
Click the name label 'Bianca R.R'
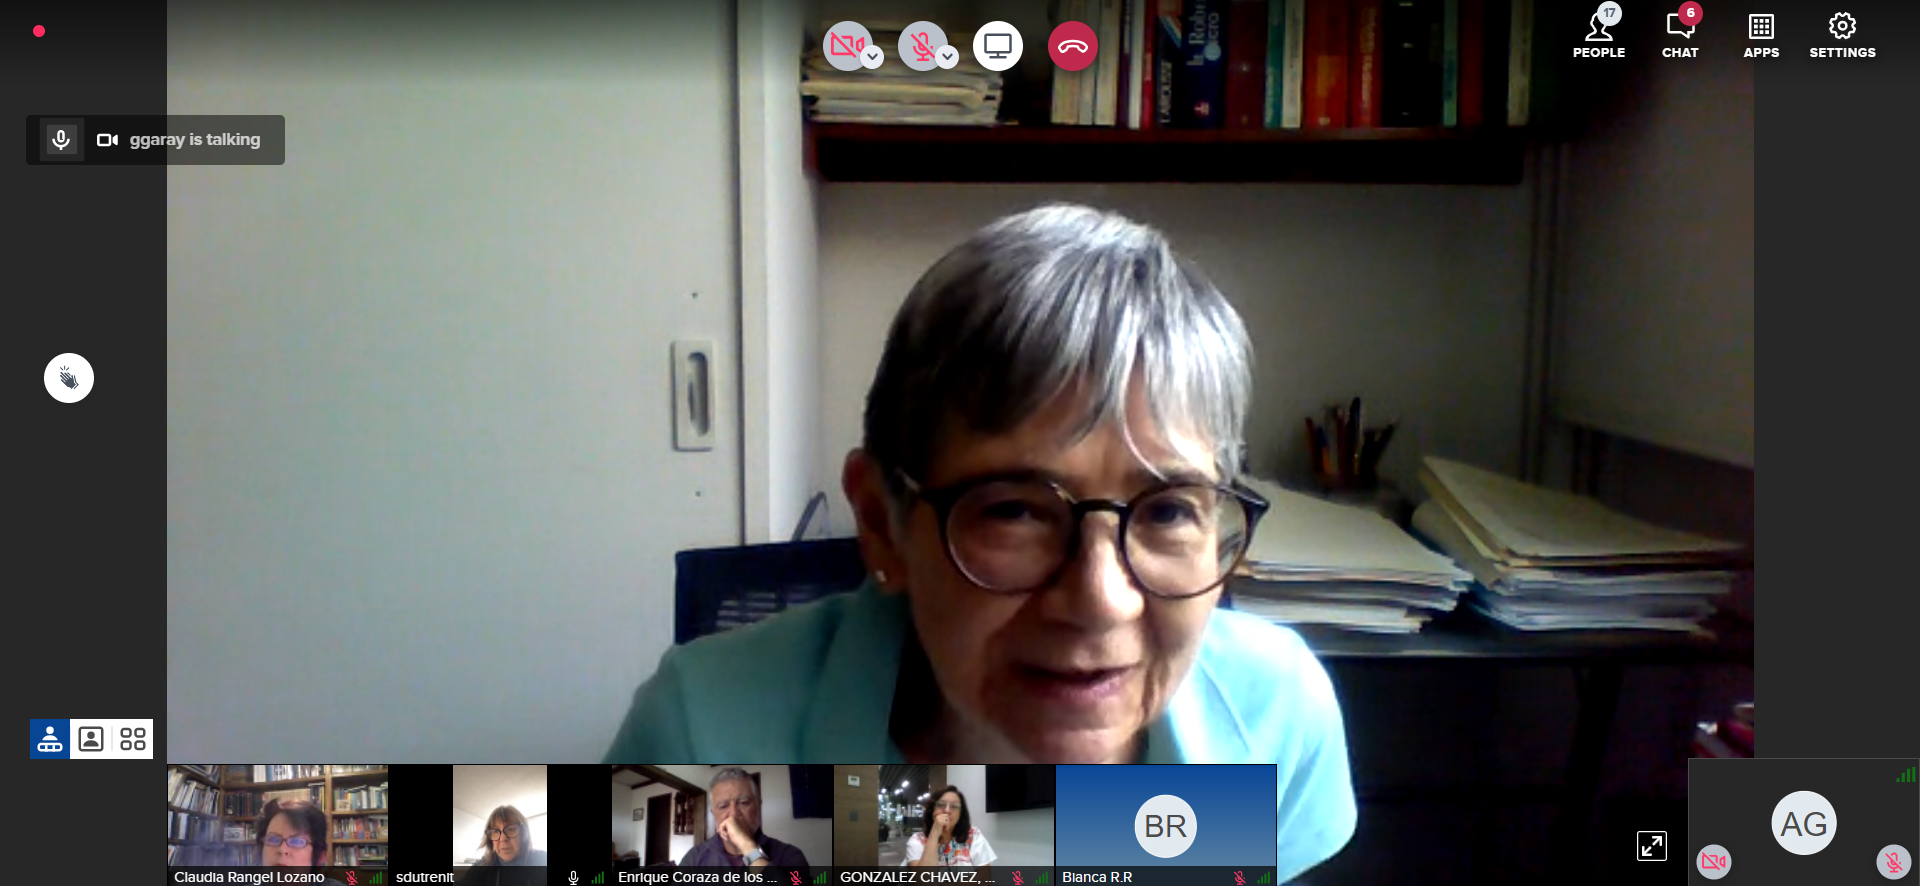tap(1097, 877)
